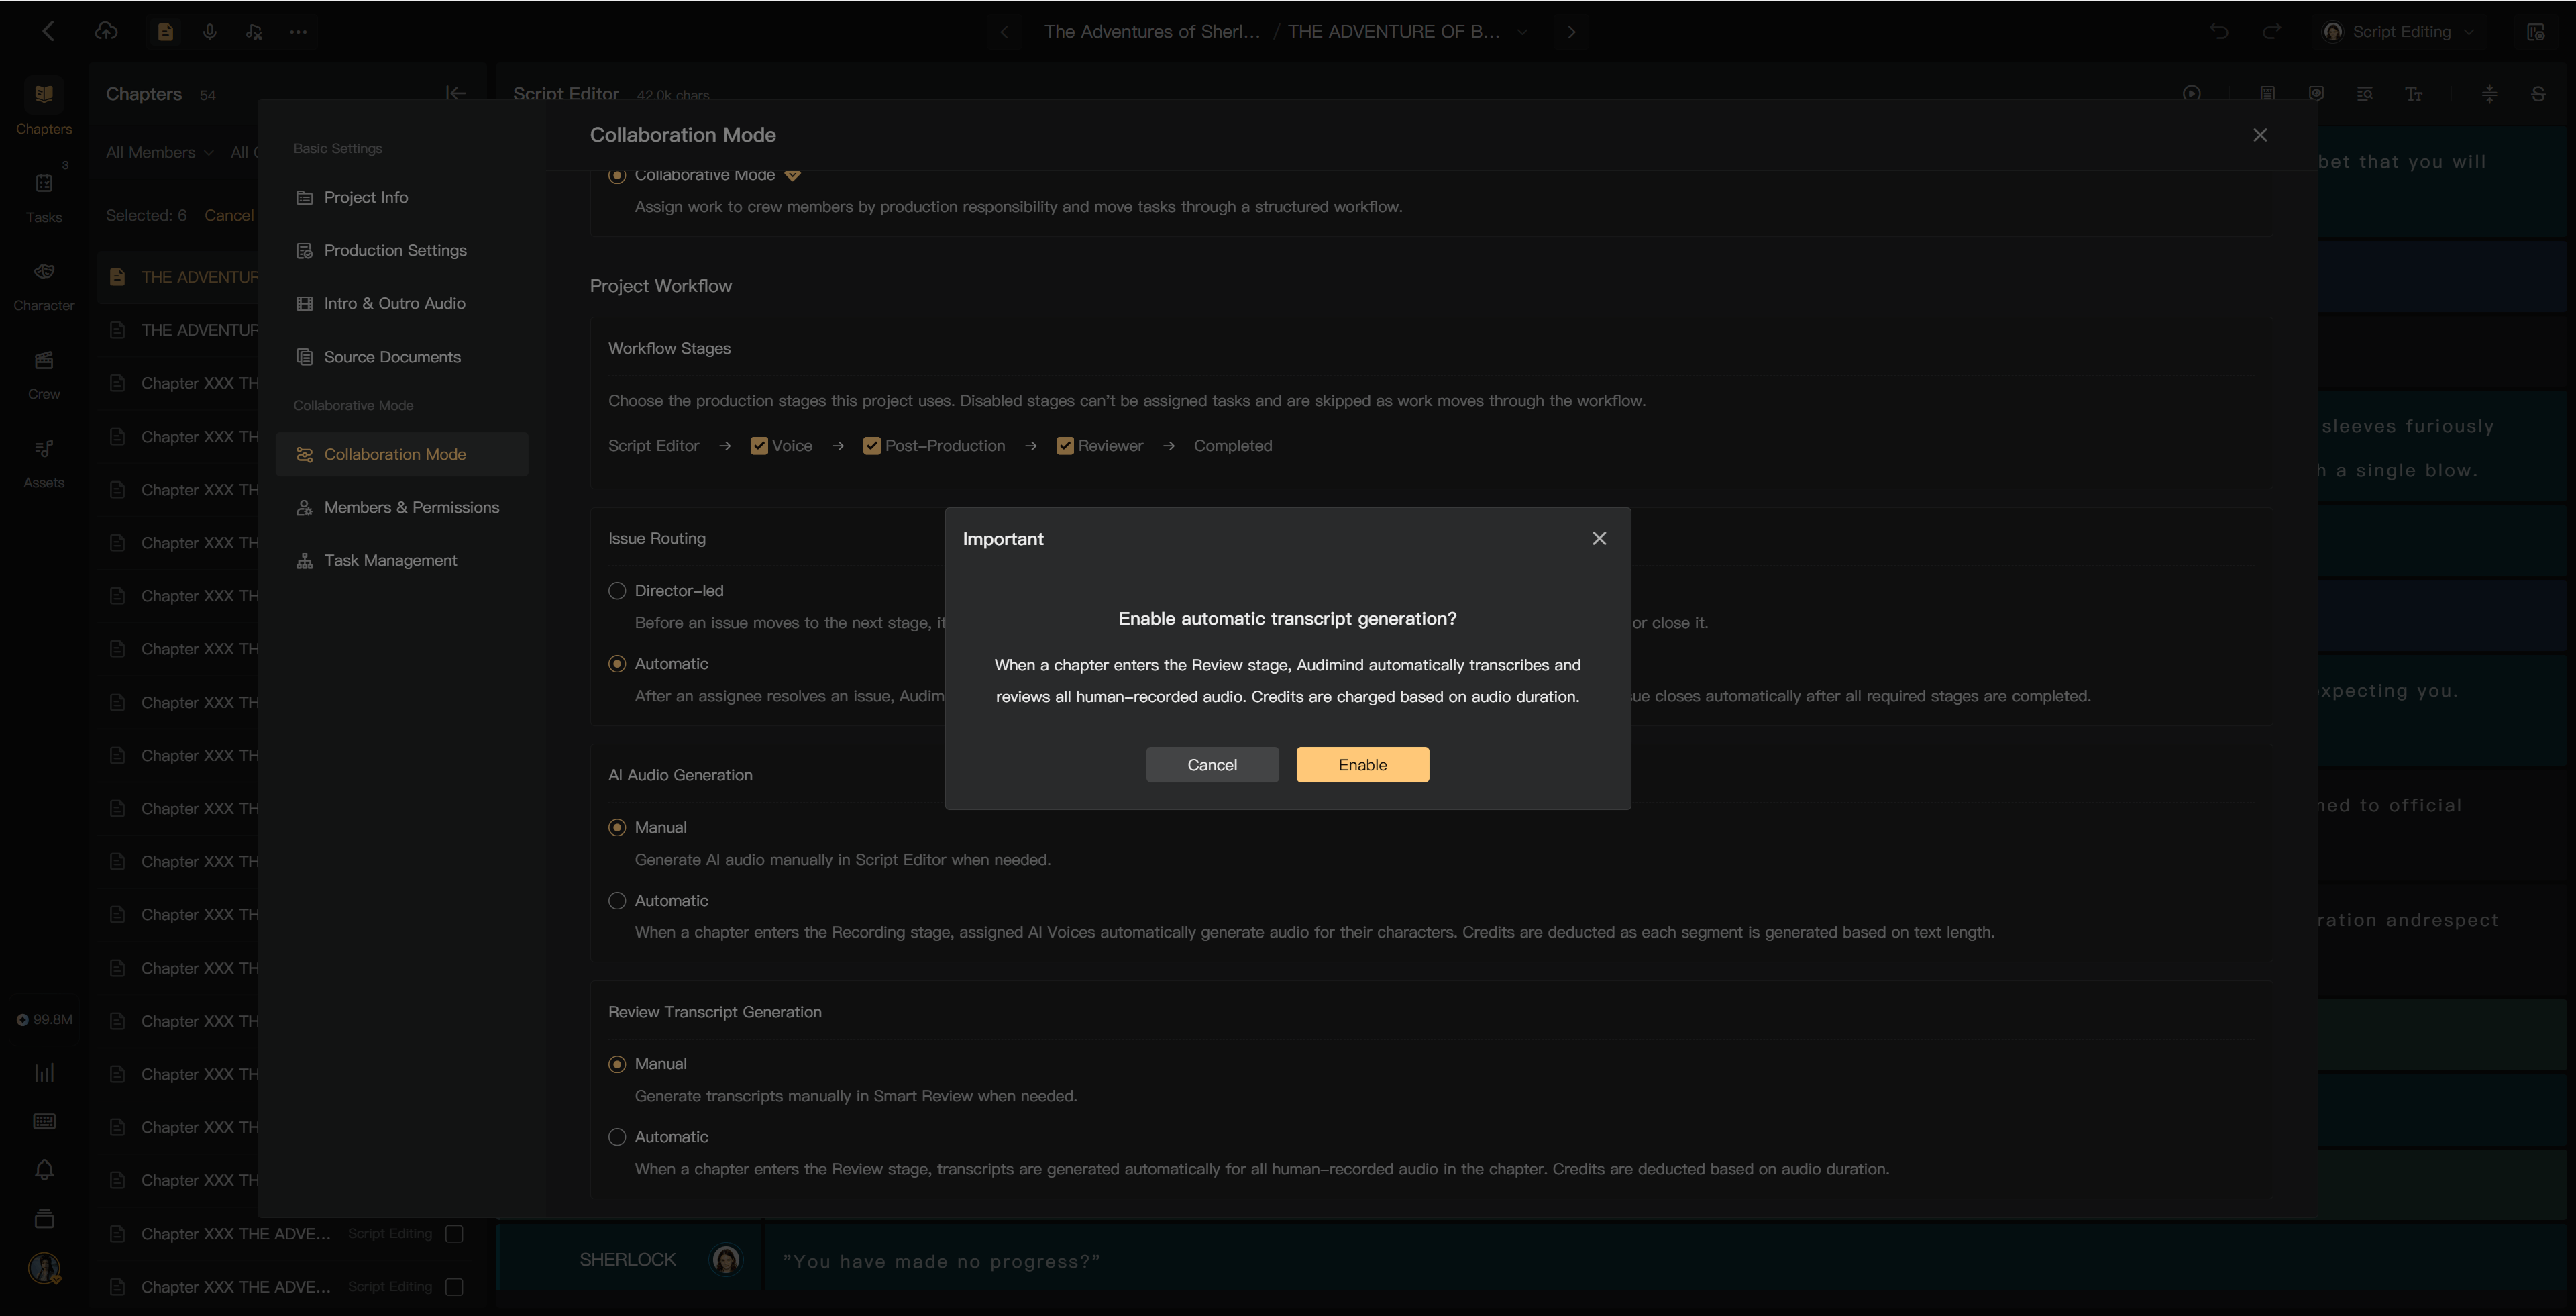
Task: Open Source Documents settings
Action: [x=402, y=357]
